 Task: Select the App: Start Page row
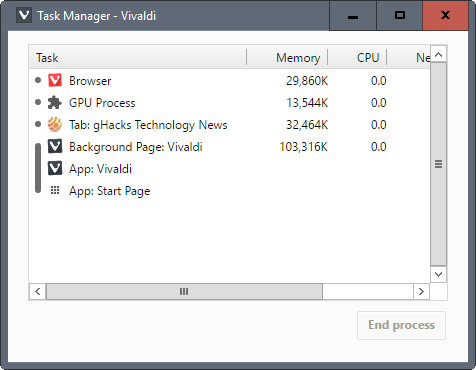pos(229,191)
